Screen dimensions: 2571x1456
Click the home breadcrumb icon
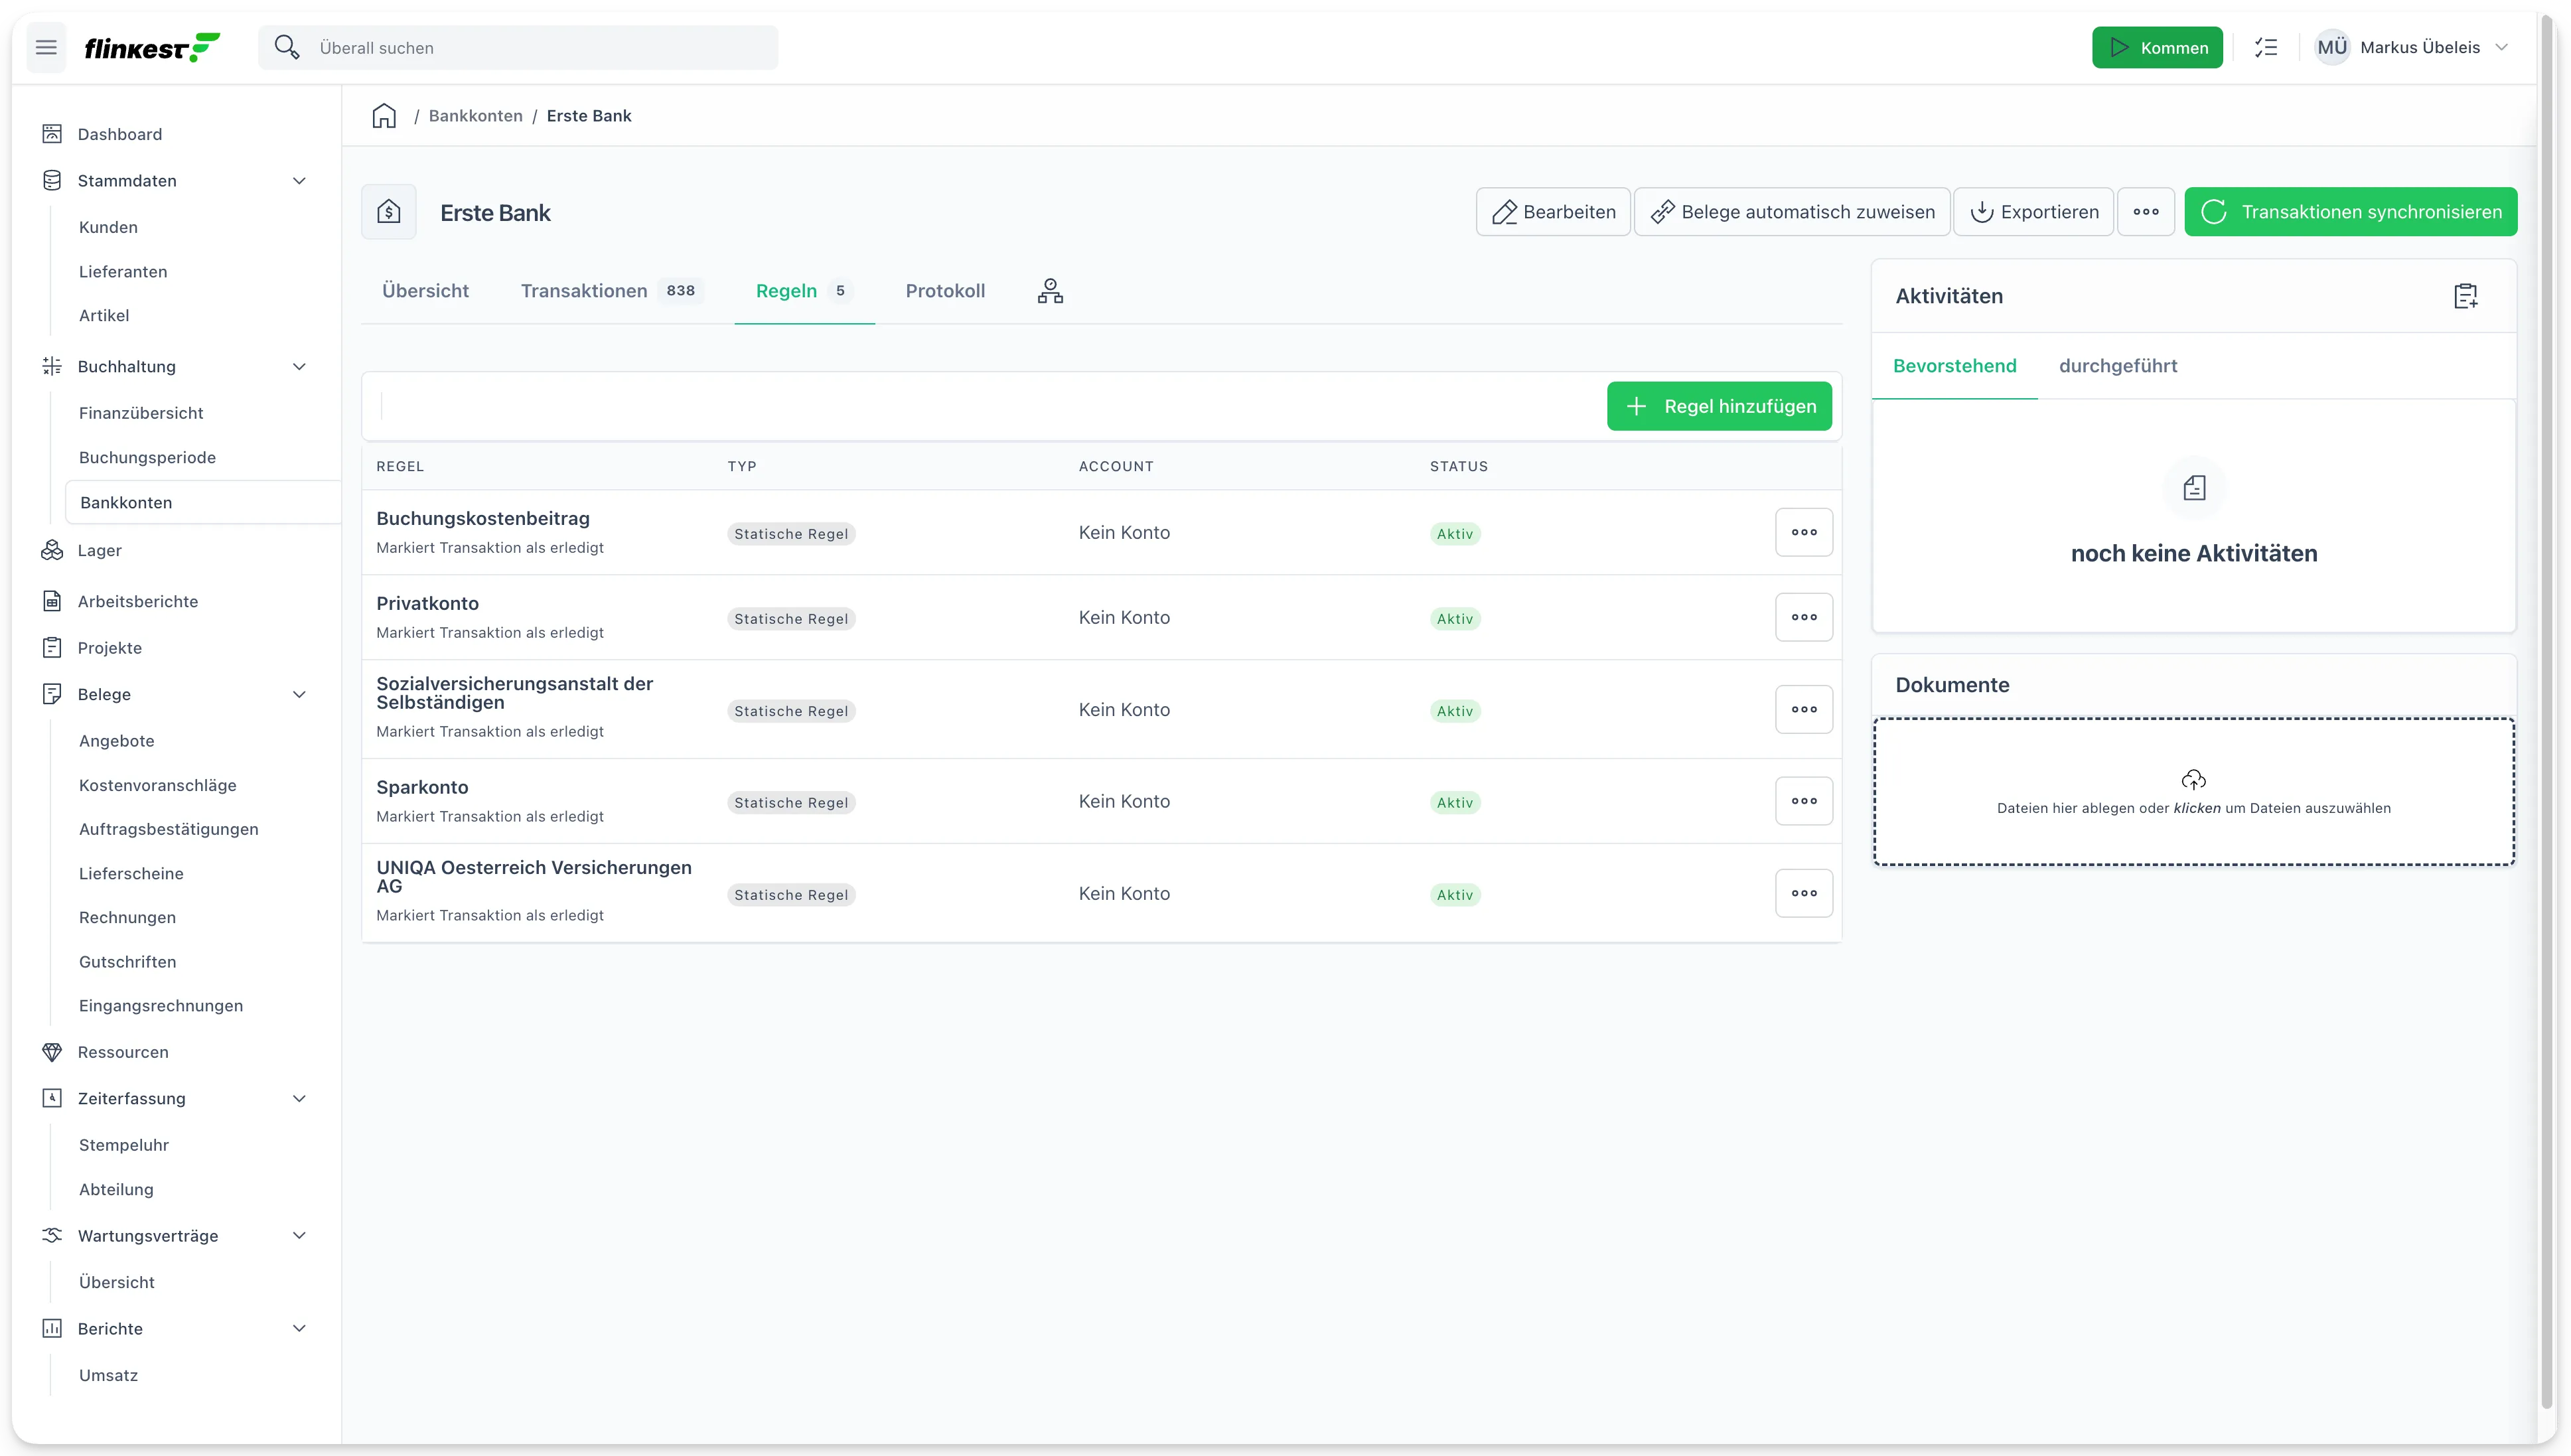384,116
